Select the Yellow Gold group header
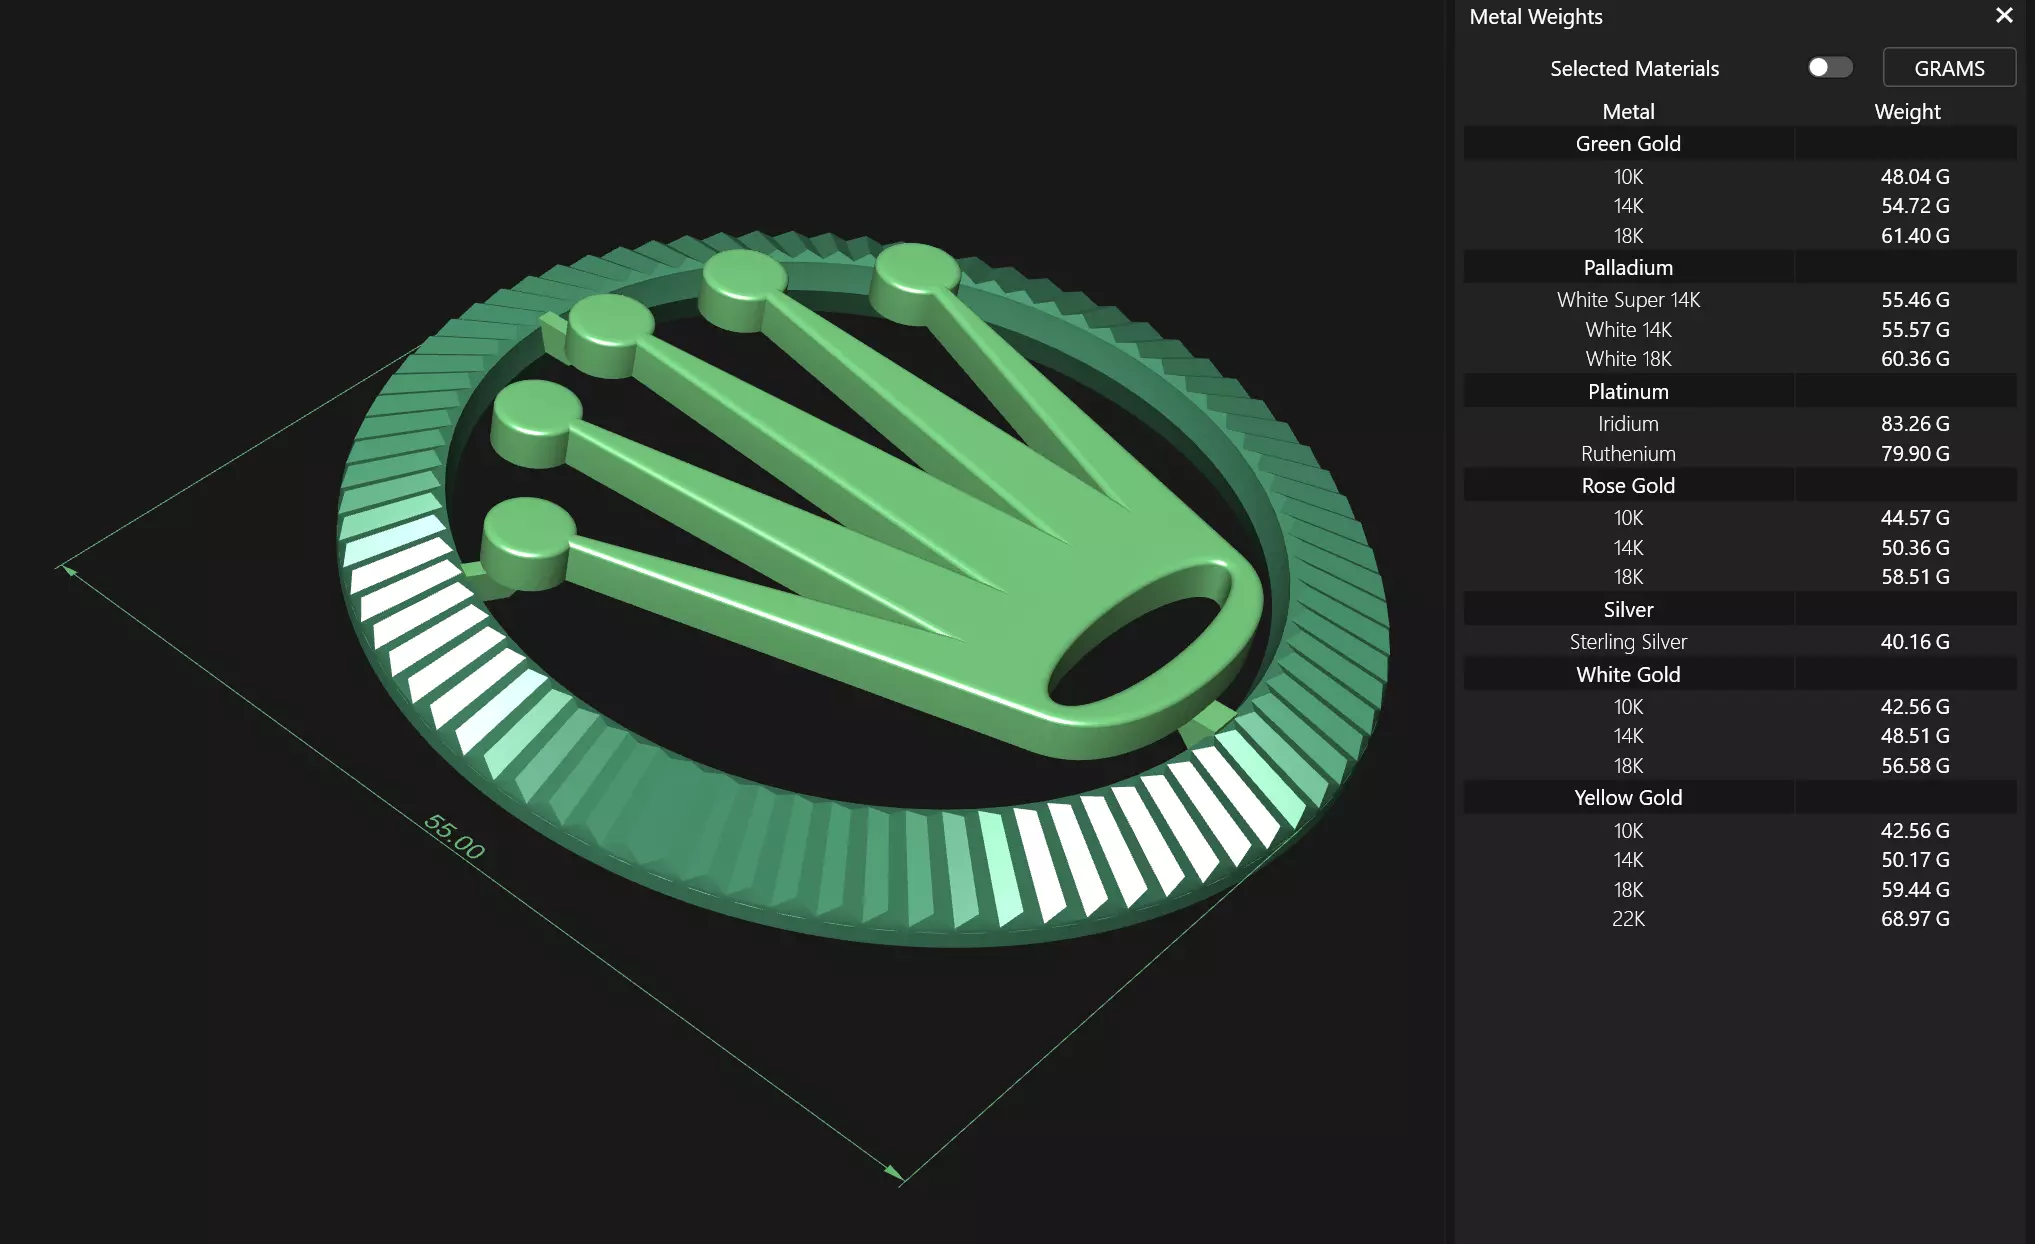The image size is (2035, 1244). (1628, 798)
